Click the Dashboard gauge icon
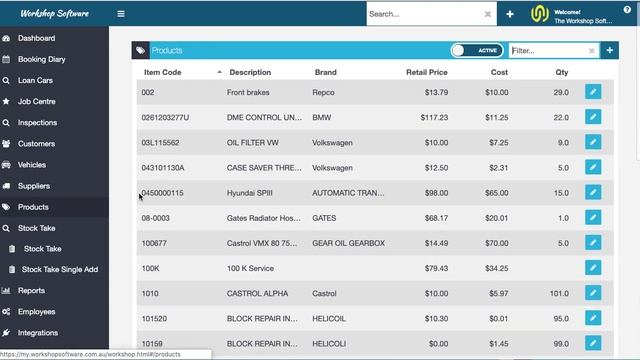This screenshot has width=640, height=360. (6, 38)
